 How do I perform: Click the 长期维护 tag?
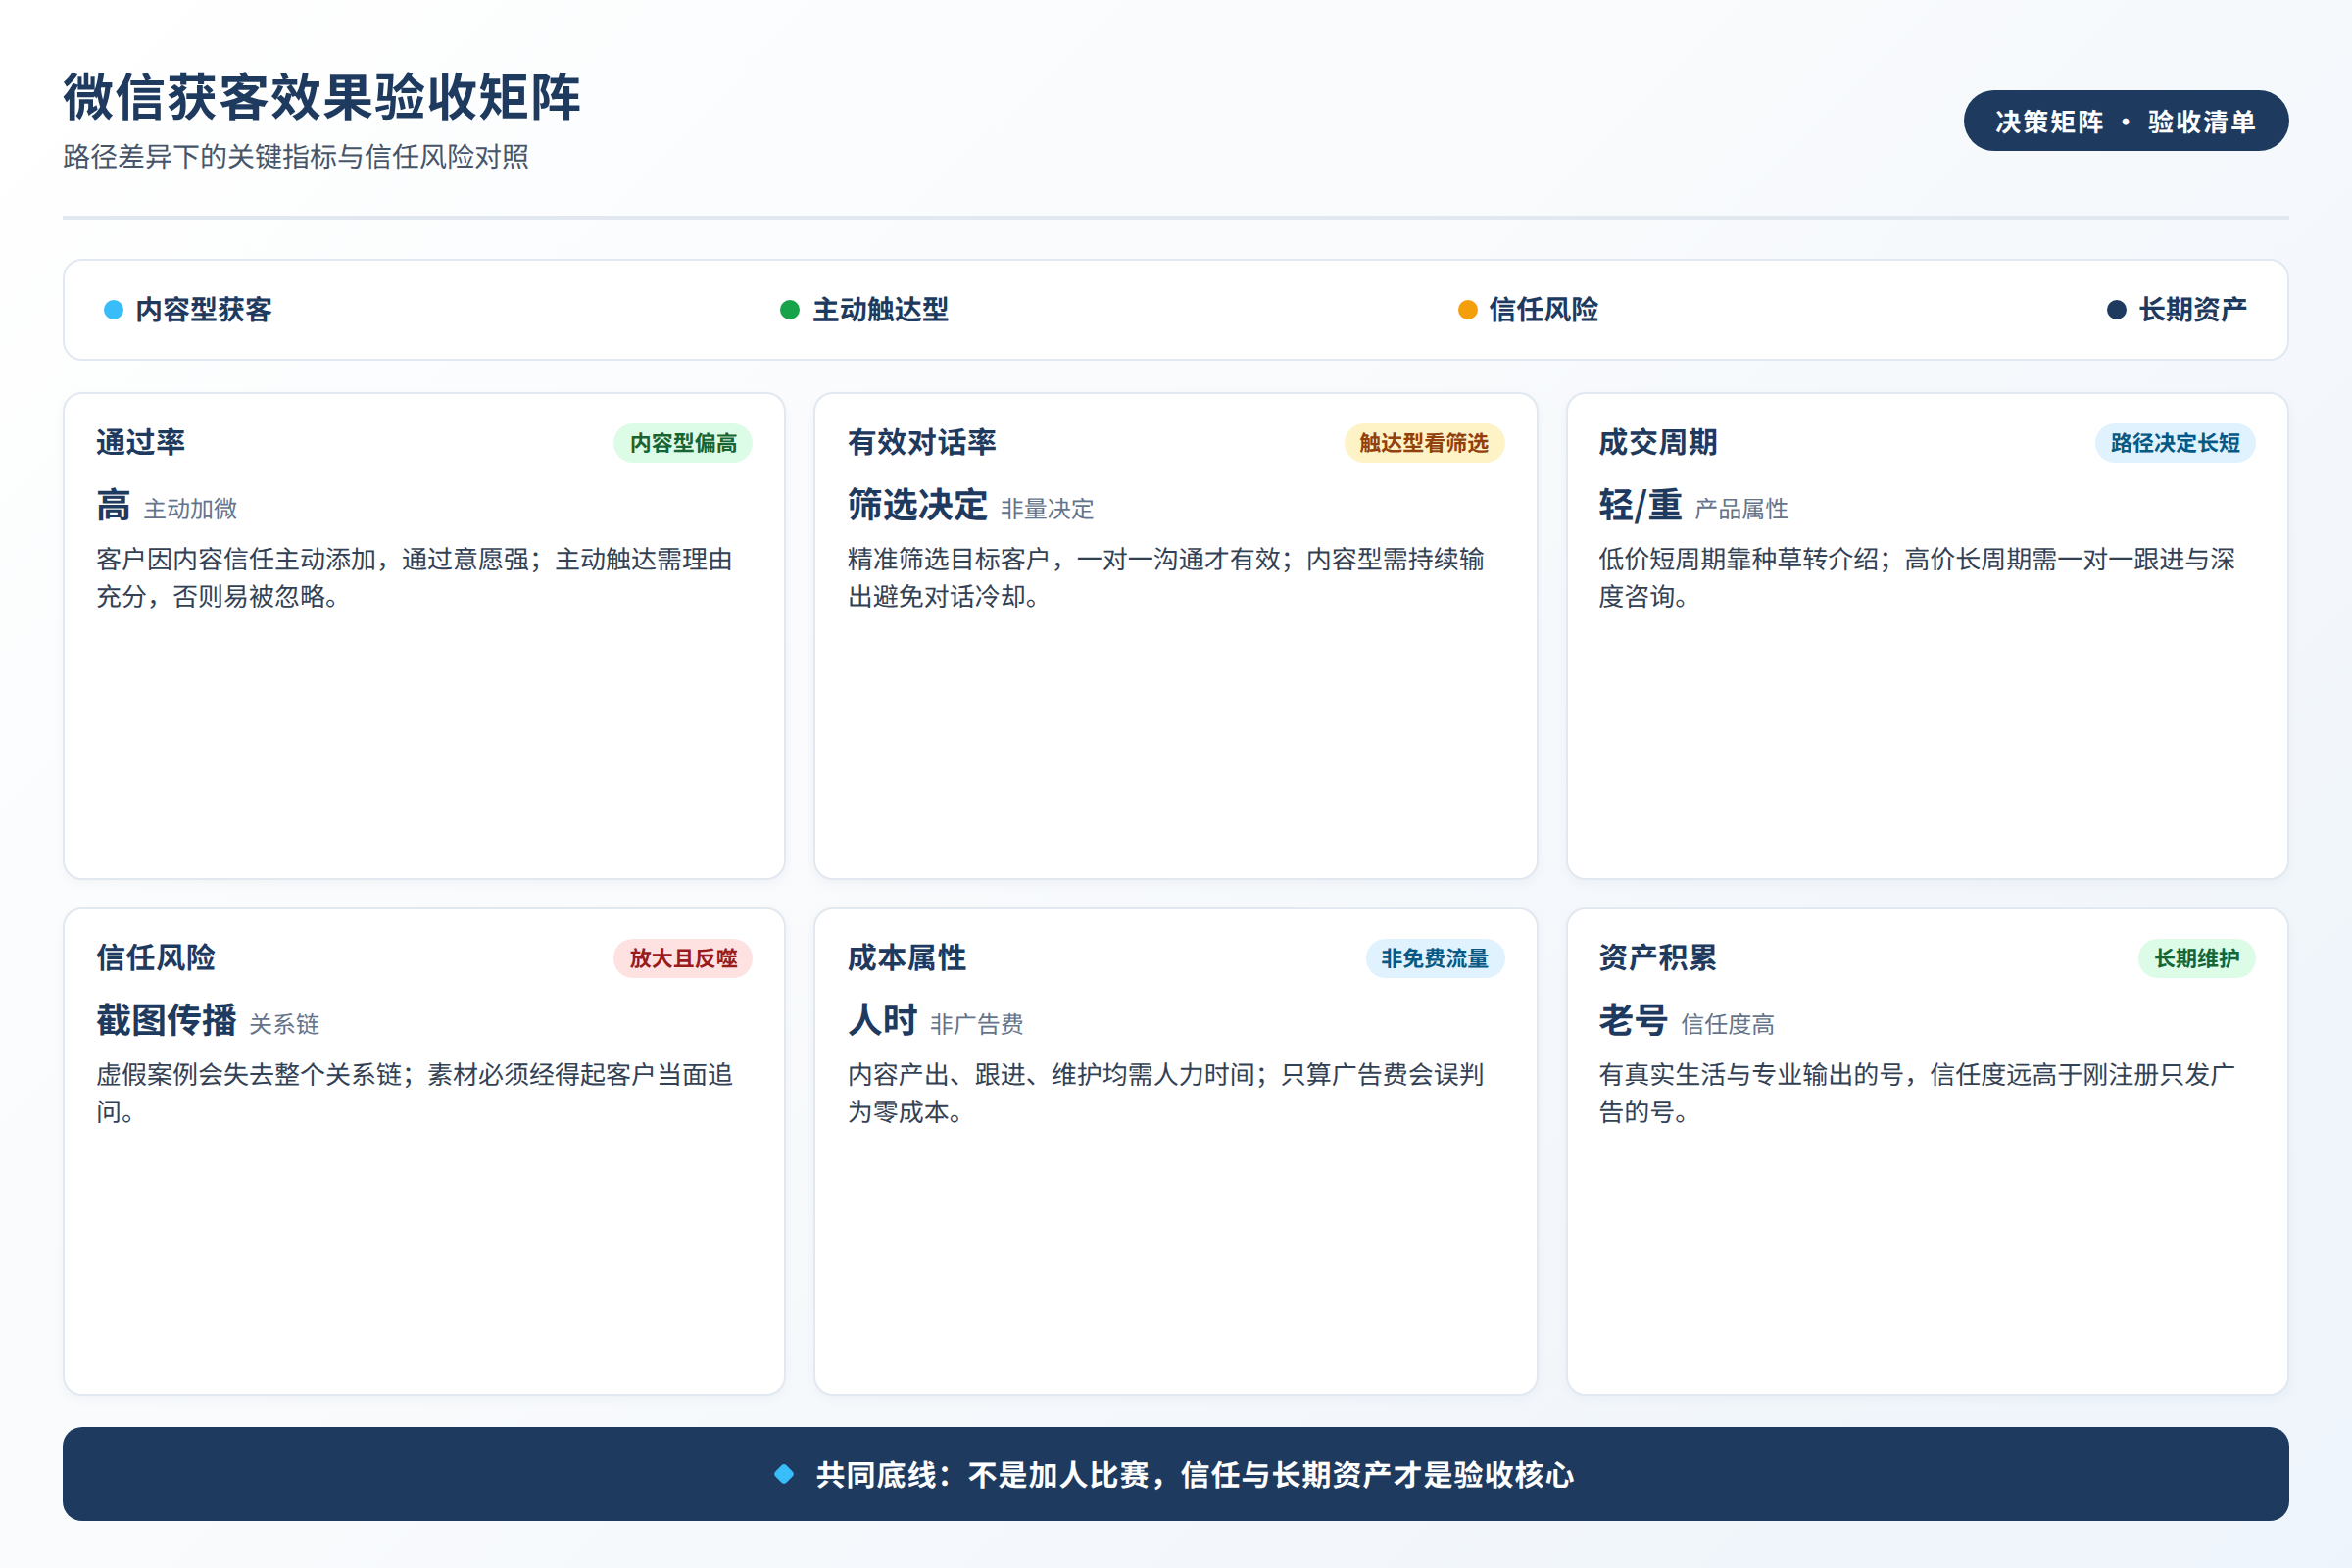[2197, 958]
